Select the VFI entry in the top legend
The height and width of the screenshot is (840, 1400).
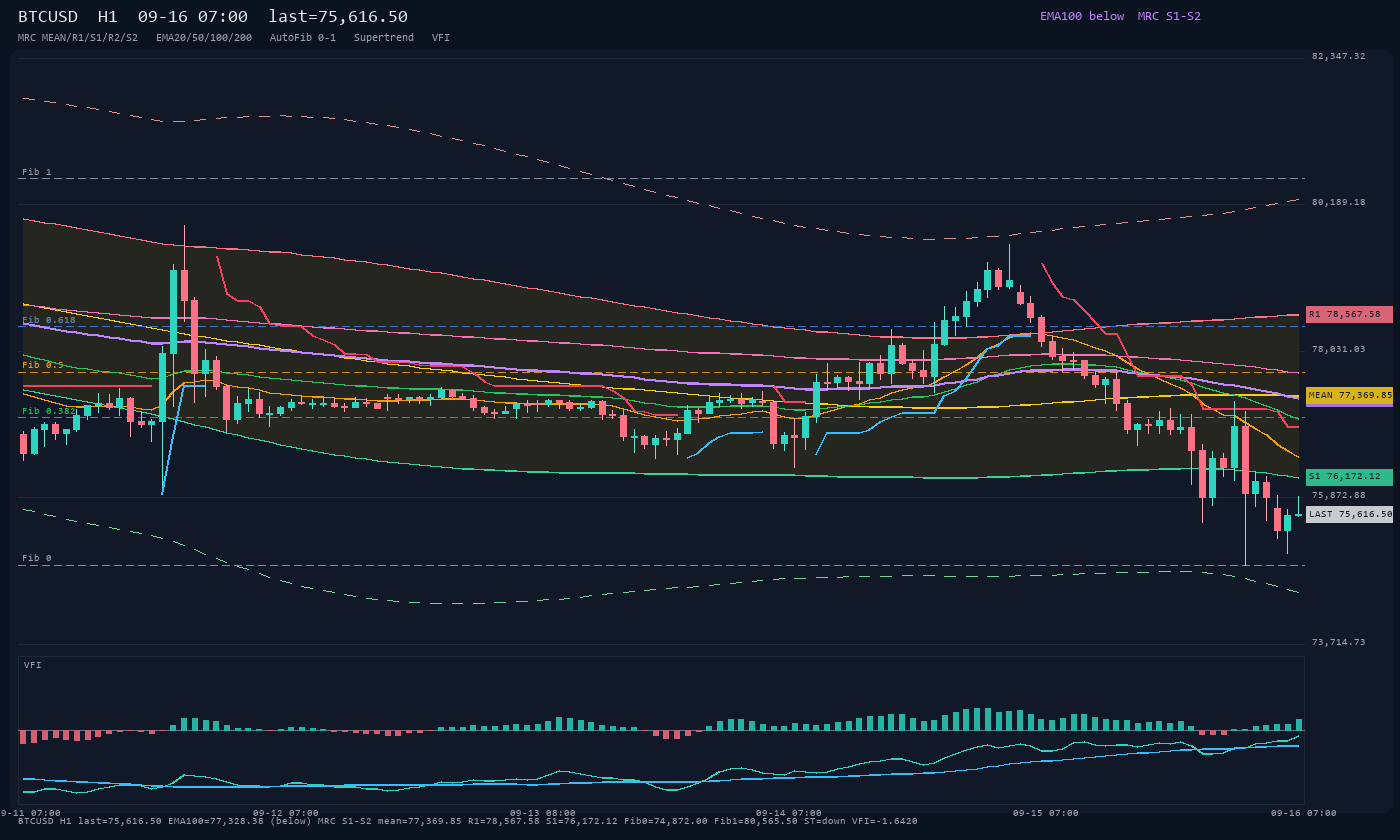point(441,37)
